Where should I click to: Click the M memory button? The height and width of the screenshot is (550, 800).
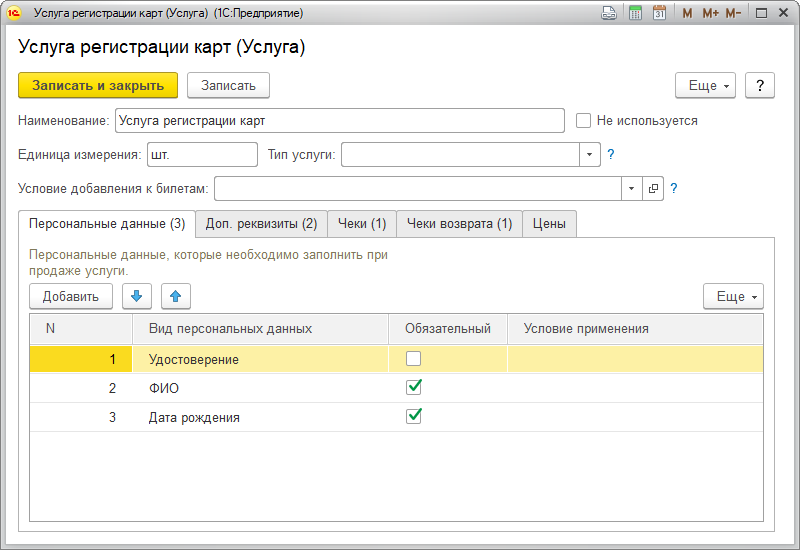point(687,13)
